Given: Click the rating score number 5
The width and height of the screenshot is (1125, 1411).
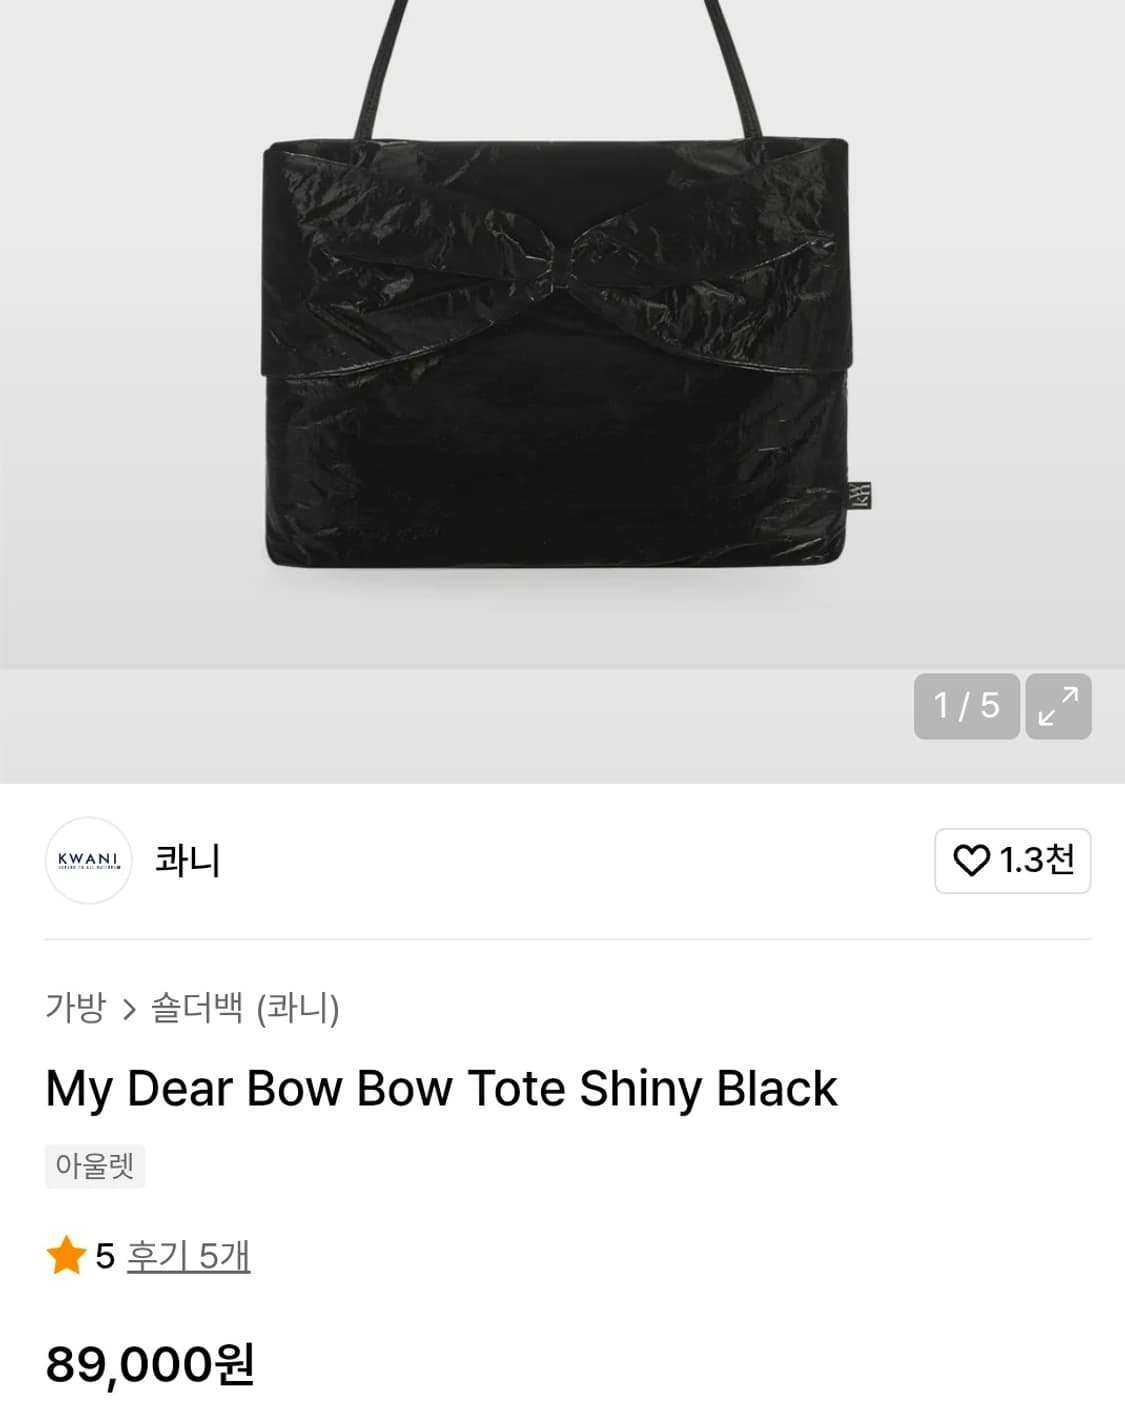Looking at the screenshot, I should tap(105, 1255).
